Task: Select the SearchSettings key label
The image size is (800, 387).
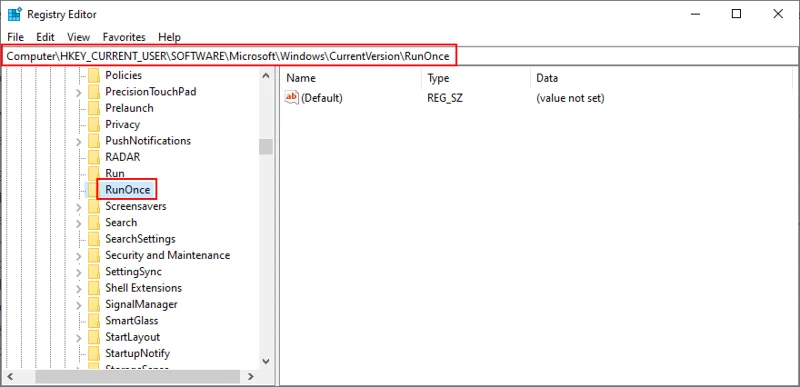Action: click(140, 239)
